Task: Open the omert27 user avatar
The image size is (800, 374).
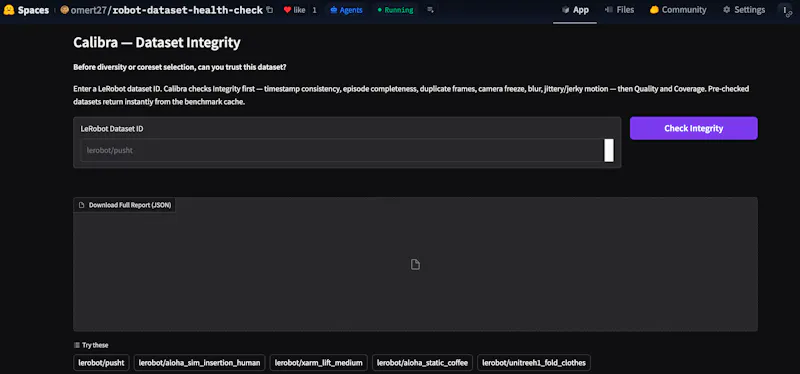Action: pos(64,10)
